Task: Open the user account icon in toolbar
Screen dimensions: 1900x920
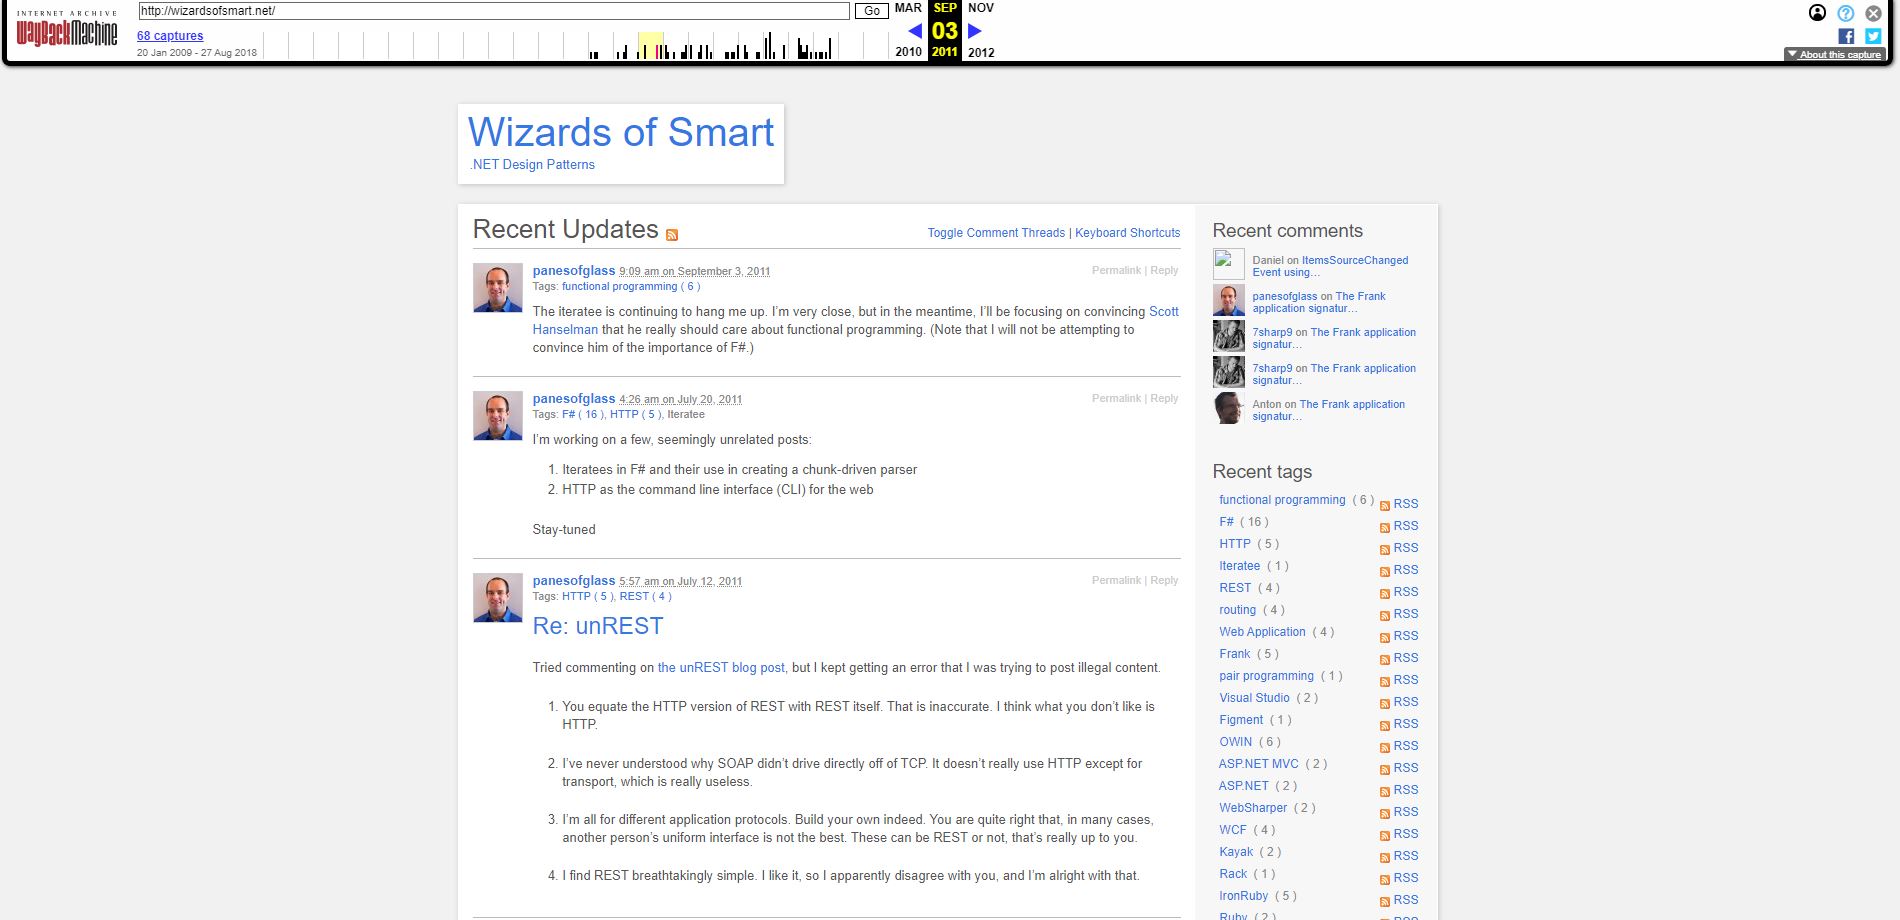Action: (x=1817, y=13)
